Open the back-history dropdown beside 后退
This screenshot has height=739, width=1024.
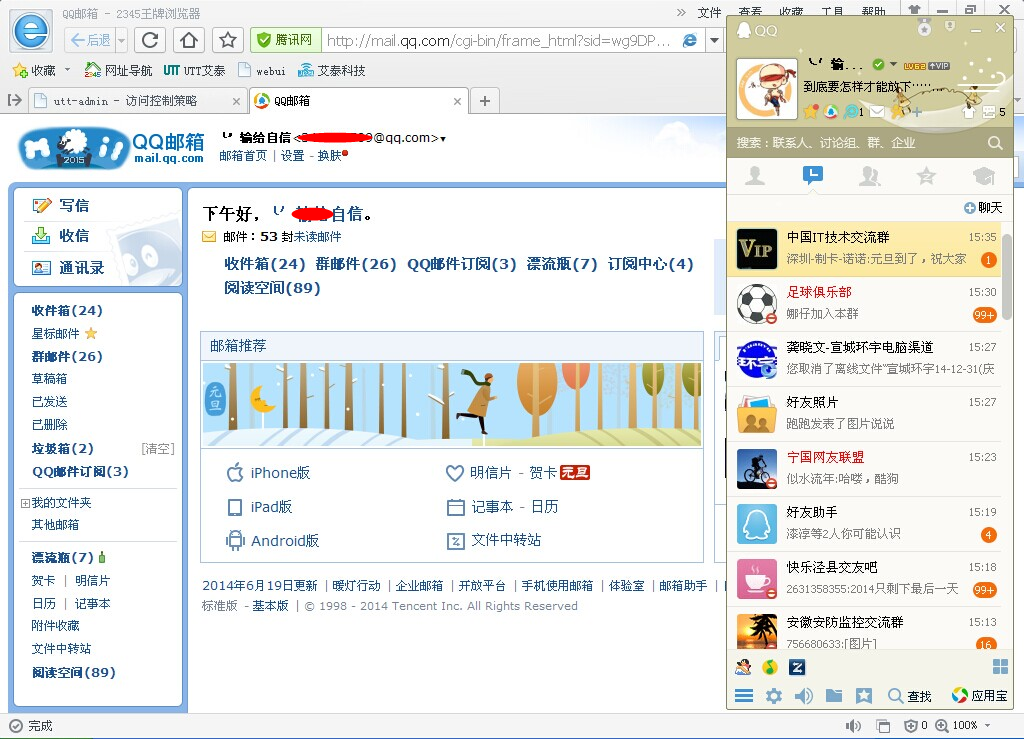click(121, 40)
